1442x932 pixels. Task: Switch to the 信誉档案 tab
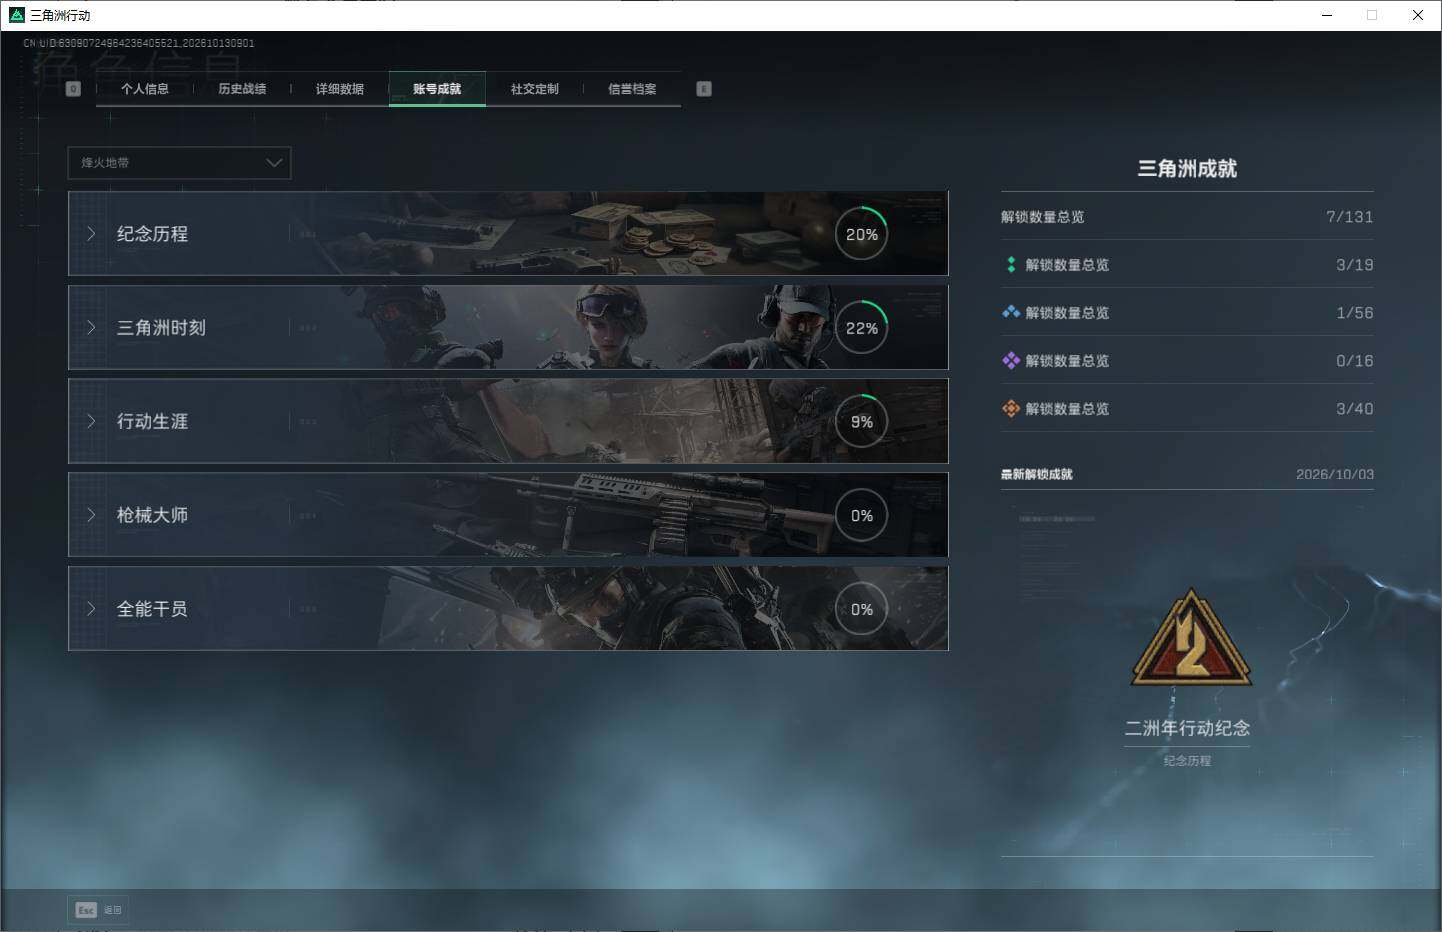632,89
